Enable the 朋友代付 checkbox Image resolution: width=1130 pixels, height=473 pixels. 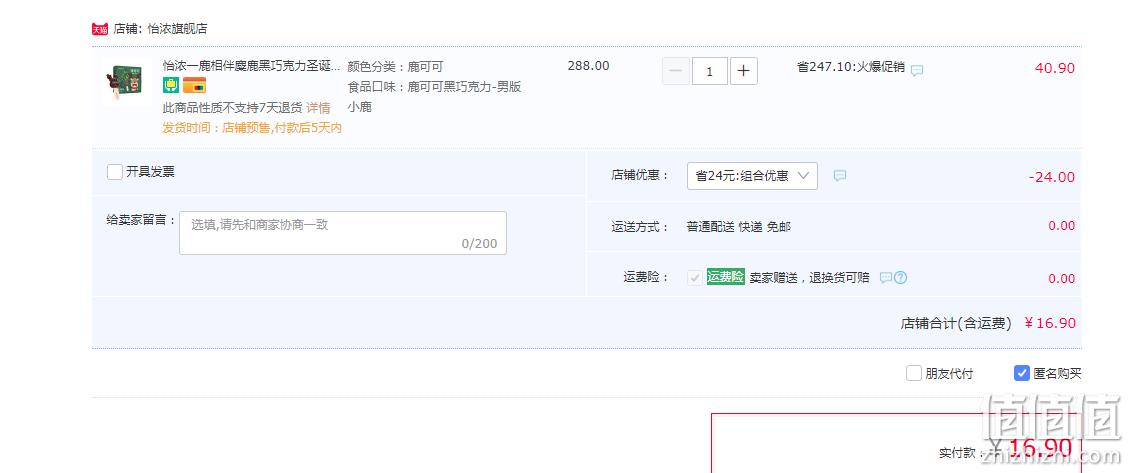point(914,373)
